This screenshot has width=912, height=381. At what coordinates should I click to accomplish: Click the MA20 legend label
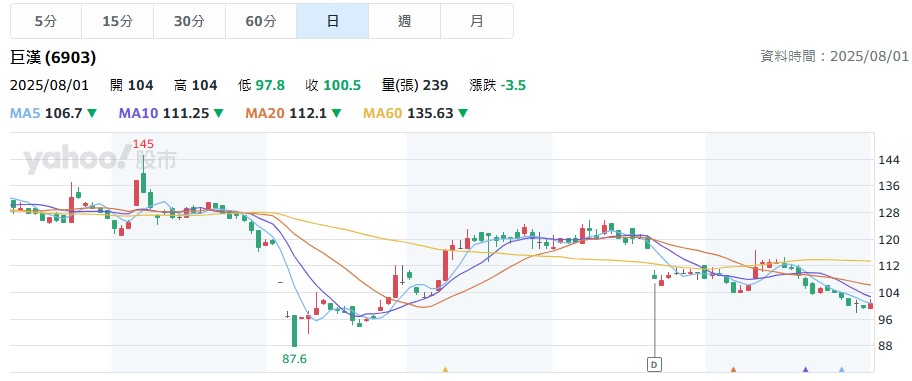click(265, 113)
